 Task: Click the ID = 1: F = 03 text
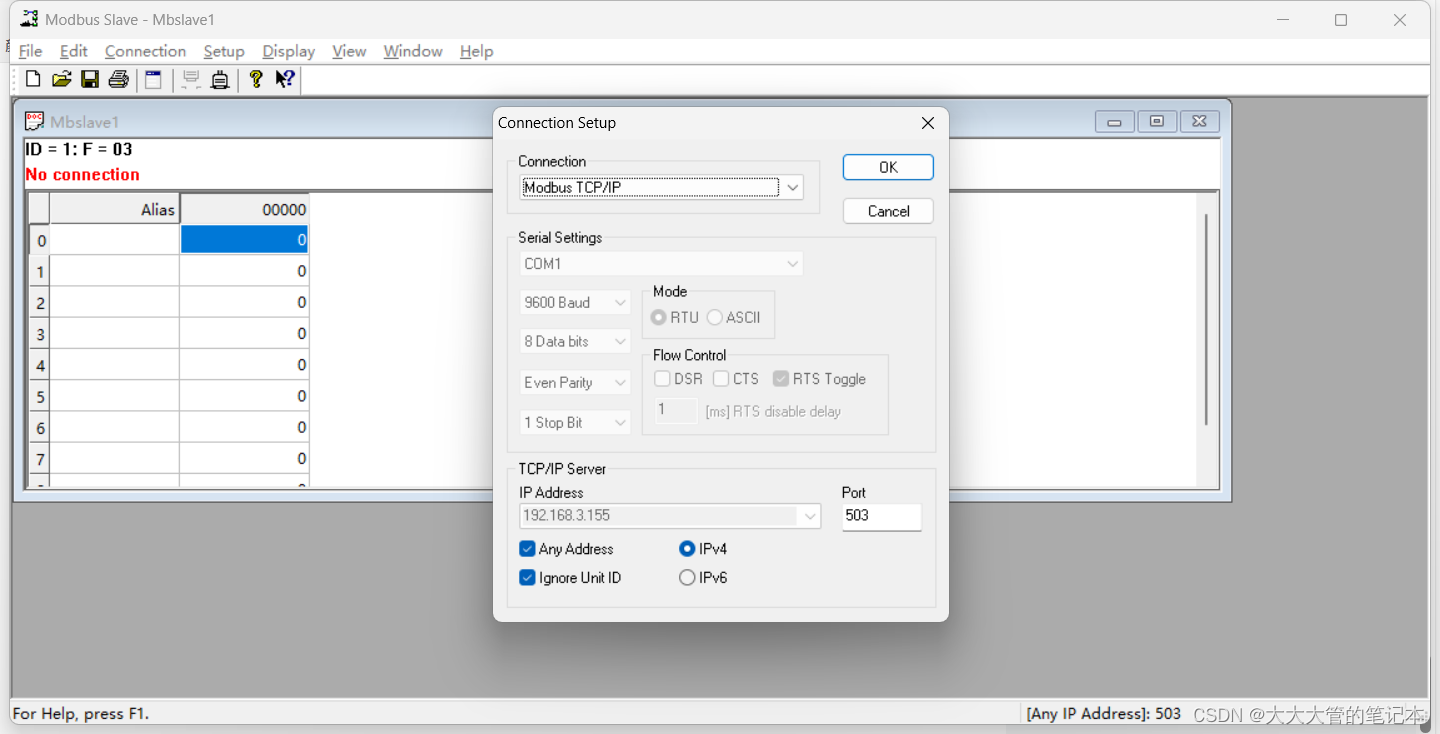[x=79, y=150]
